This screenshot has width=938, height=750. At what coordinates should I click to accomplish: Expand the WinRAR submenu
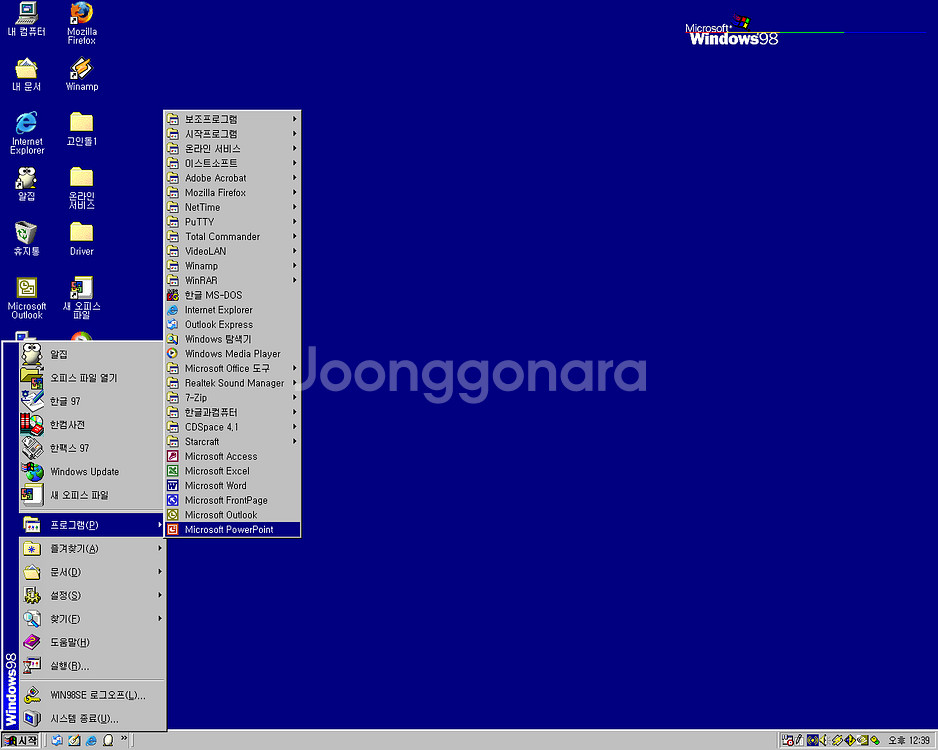(x=233, y=281)
